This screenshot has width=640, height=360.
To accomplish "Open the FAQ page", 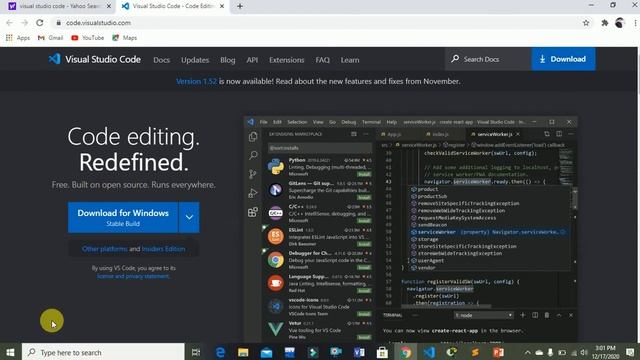I will click(x=322, y=60).
